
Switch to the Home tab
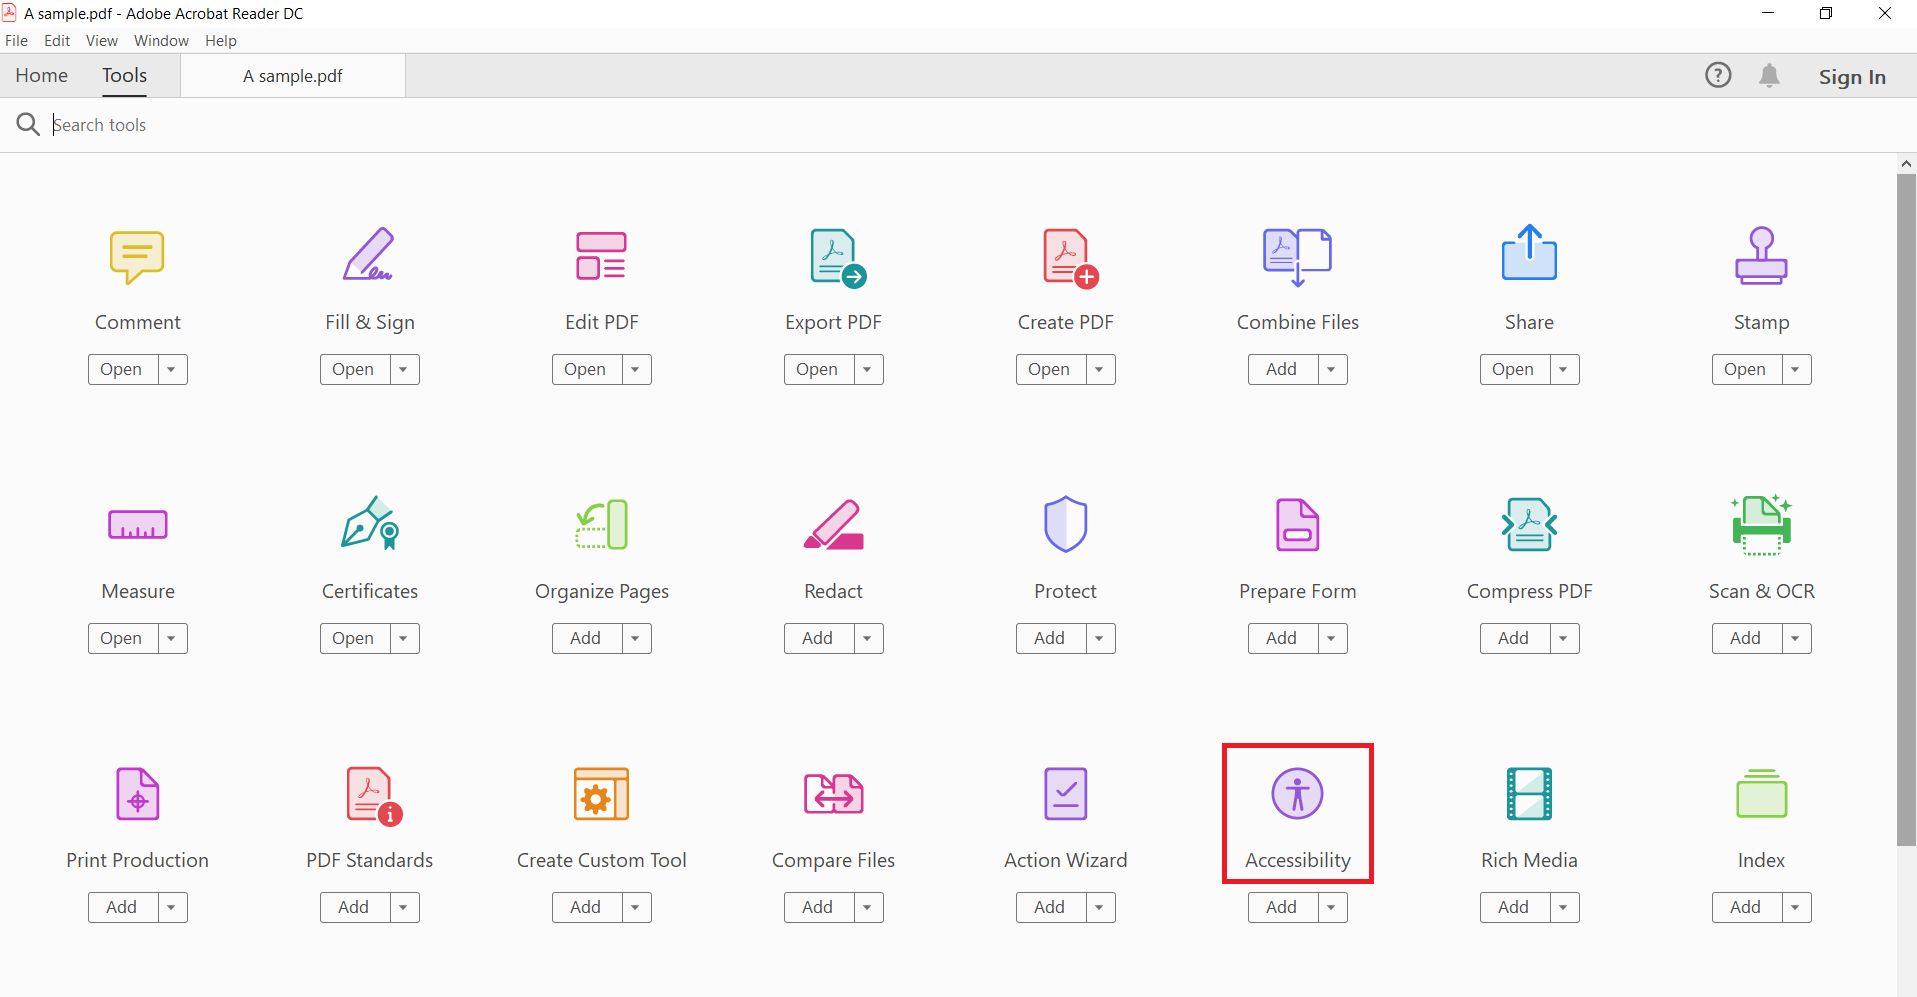tap(42, 75)
